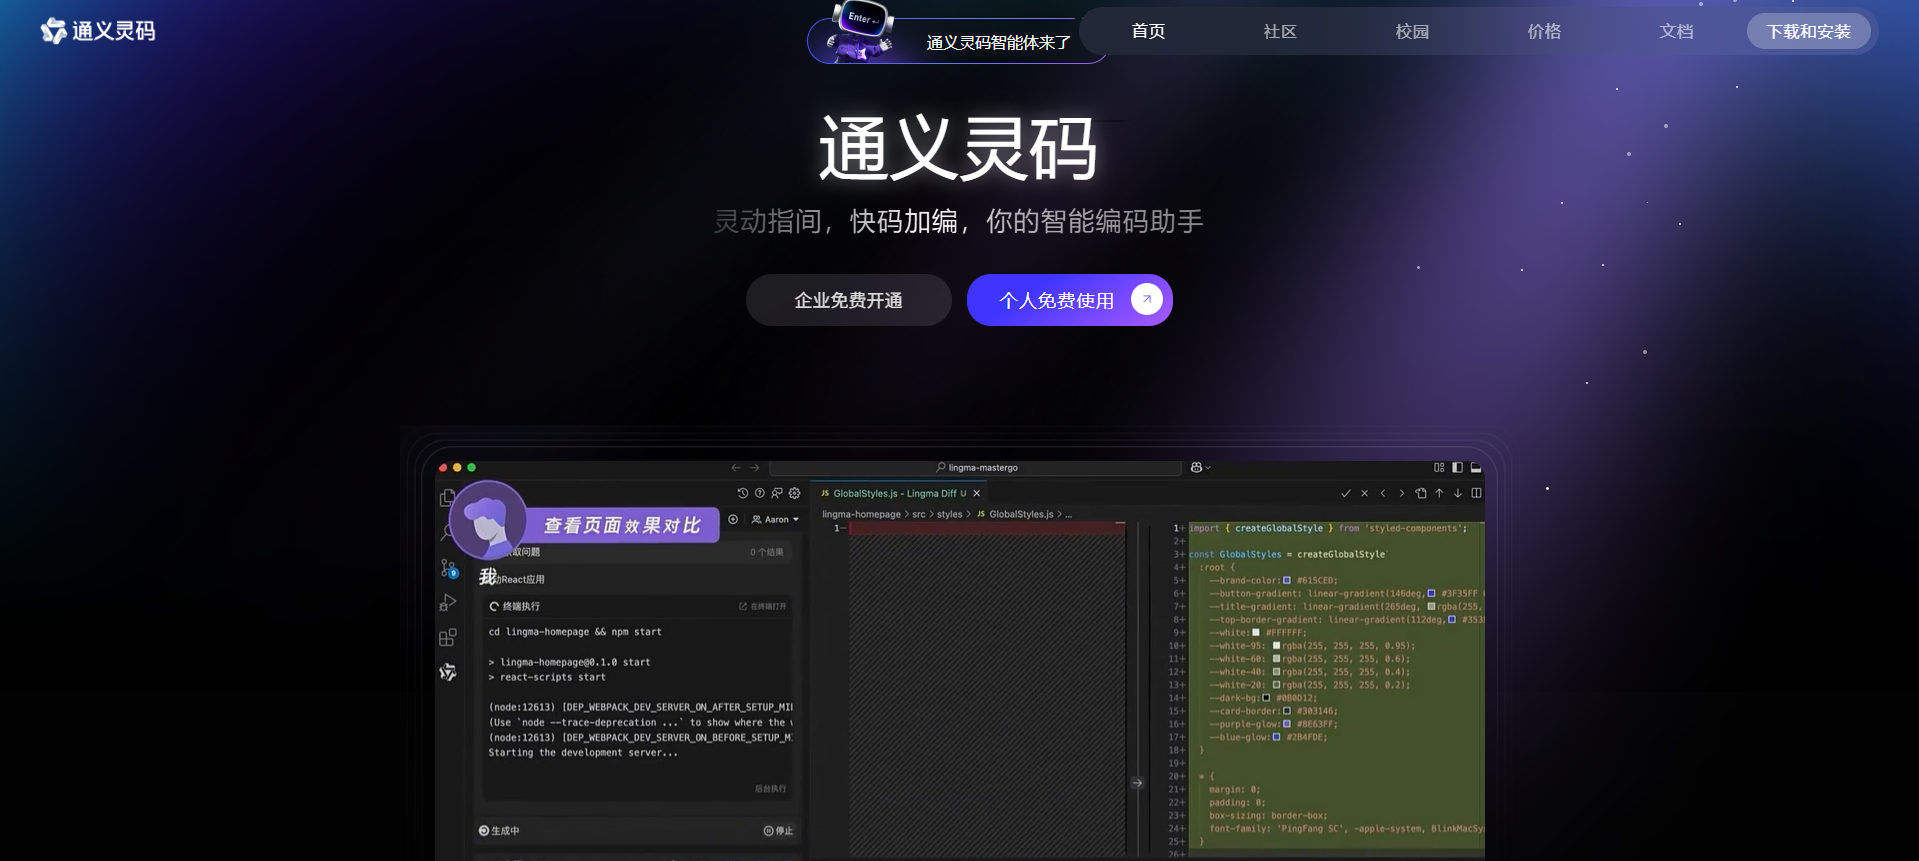Toggle the primary side bar icon
The width and height of the screenshot is (1919, 861).
coord(1457,467)
